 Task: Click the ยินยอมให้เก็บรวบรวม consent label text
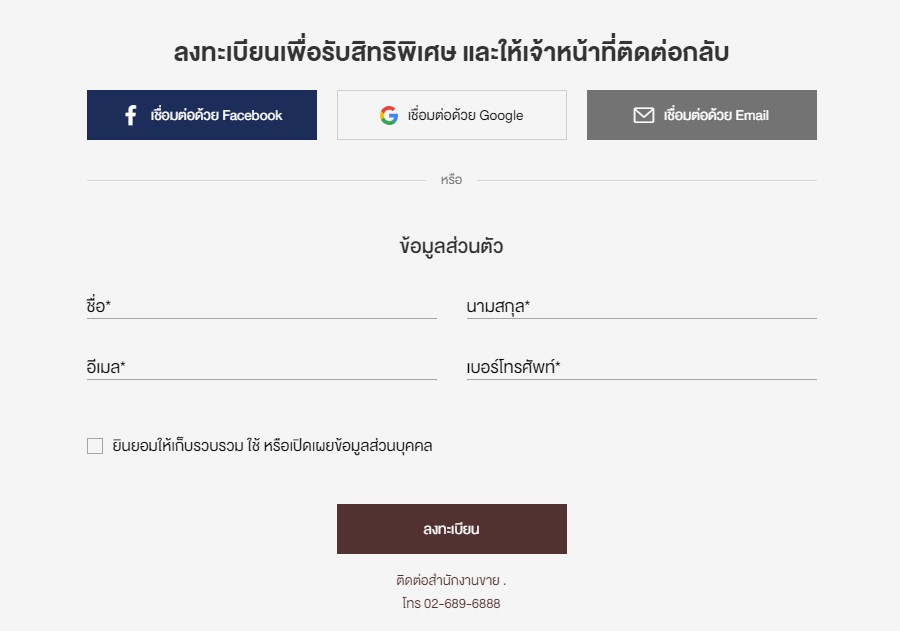tap(272, 446)
